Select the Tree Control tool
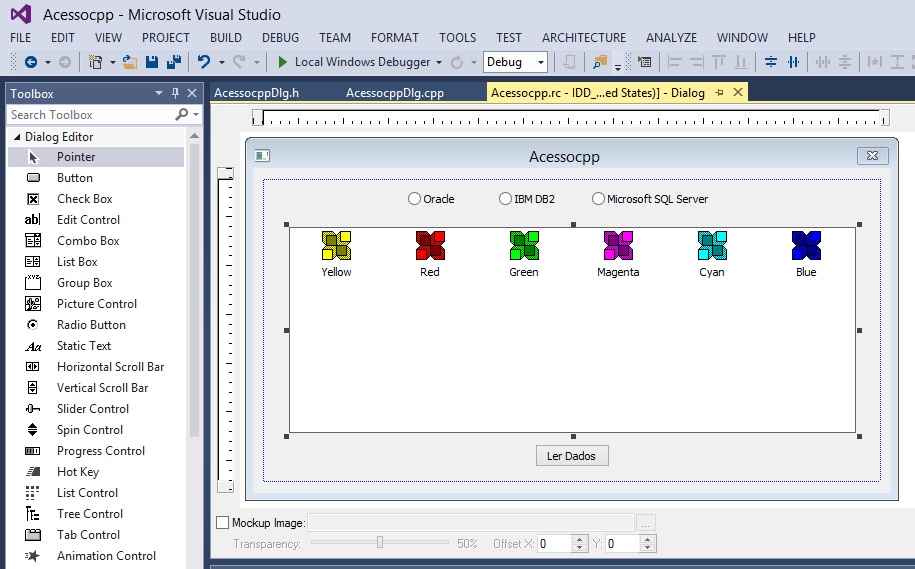This screenshot has width=915, height=569. pyautogui.click(x=87, y=514)
